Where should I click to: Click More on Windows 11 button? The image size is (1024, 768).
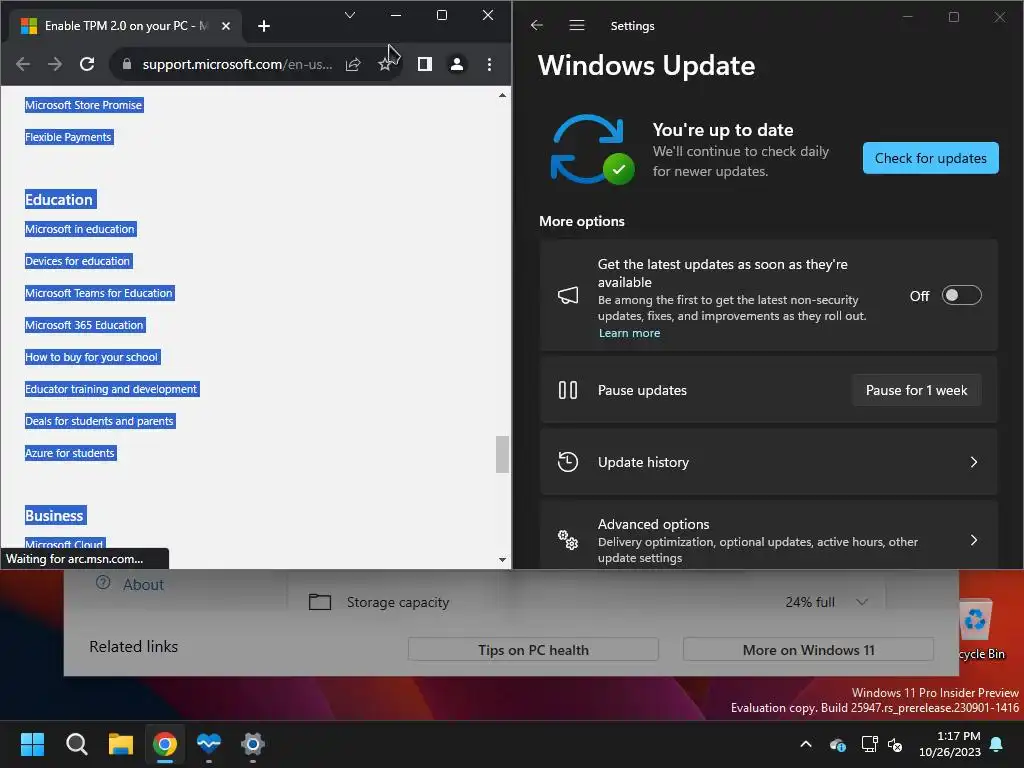808,650
